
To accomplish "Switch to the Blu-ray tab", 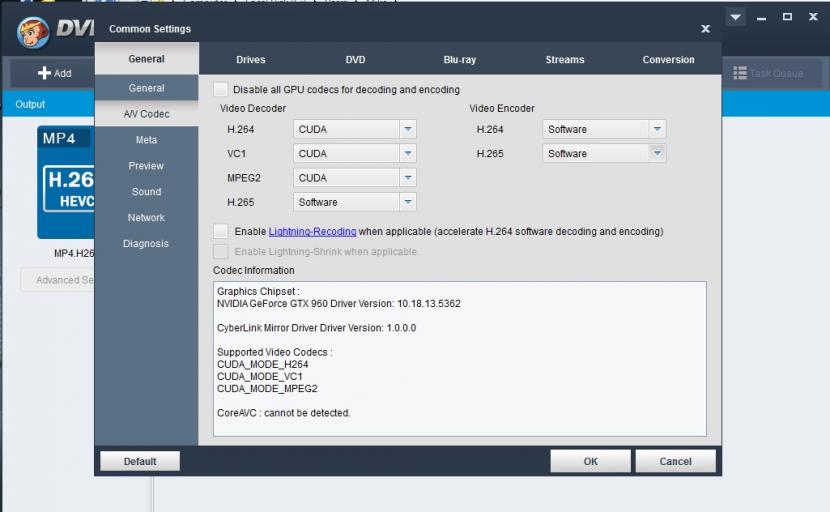I will tap(459, 60).
